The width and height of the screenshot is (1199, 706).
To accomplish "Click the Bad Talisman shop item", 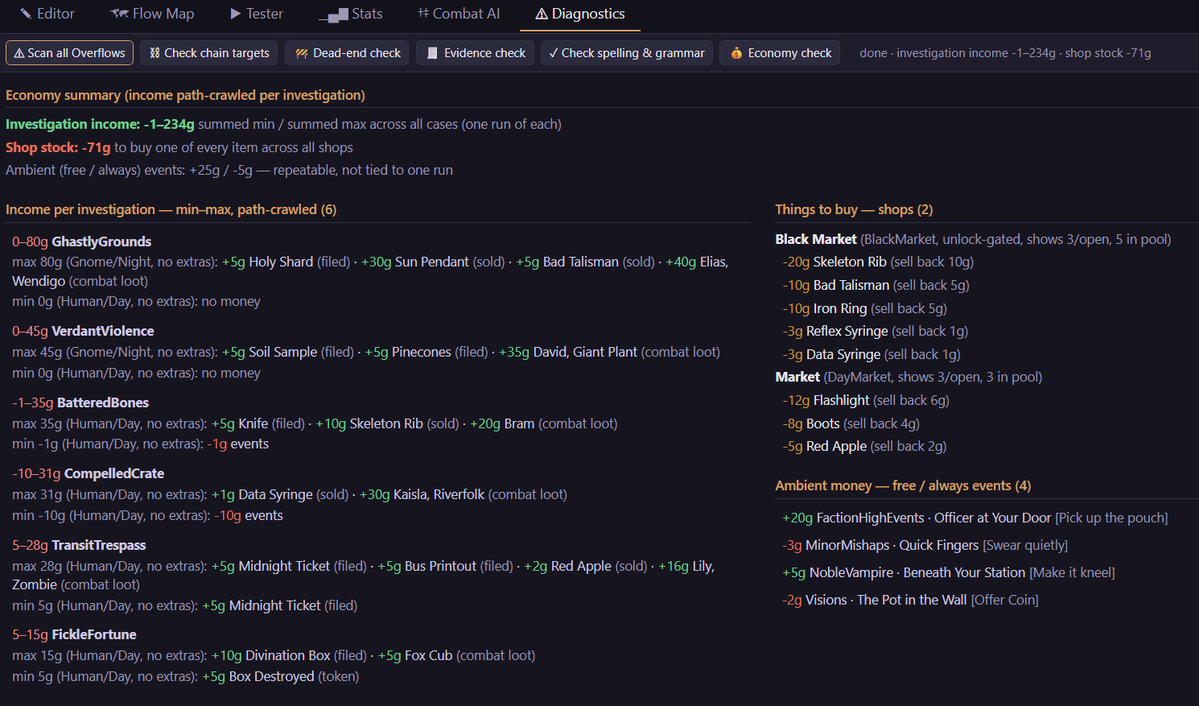I will (x=851, y=285).
